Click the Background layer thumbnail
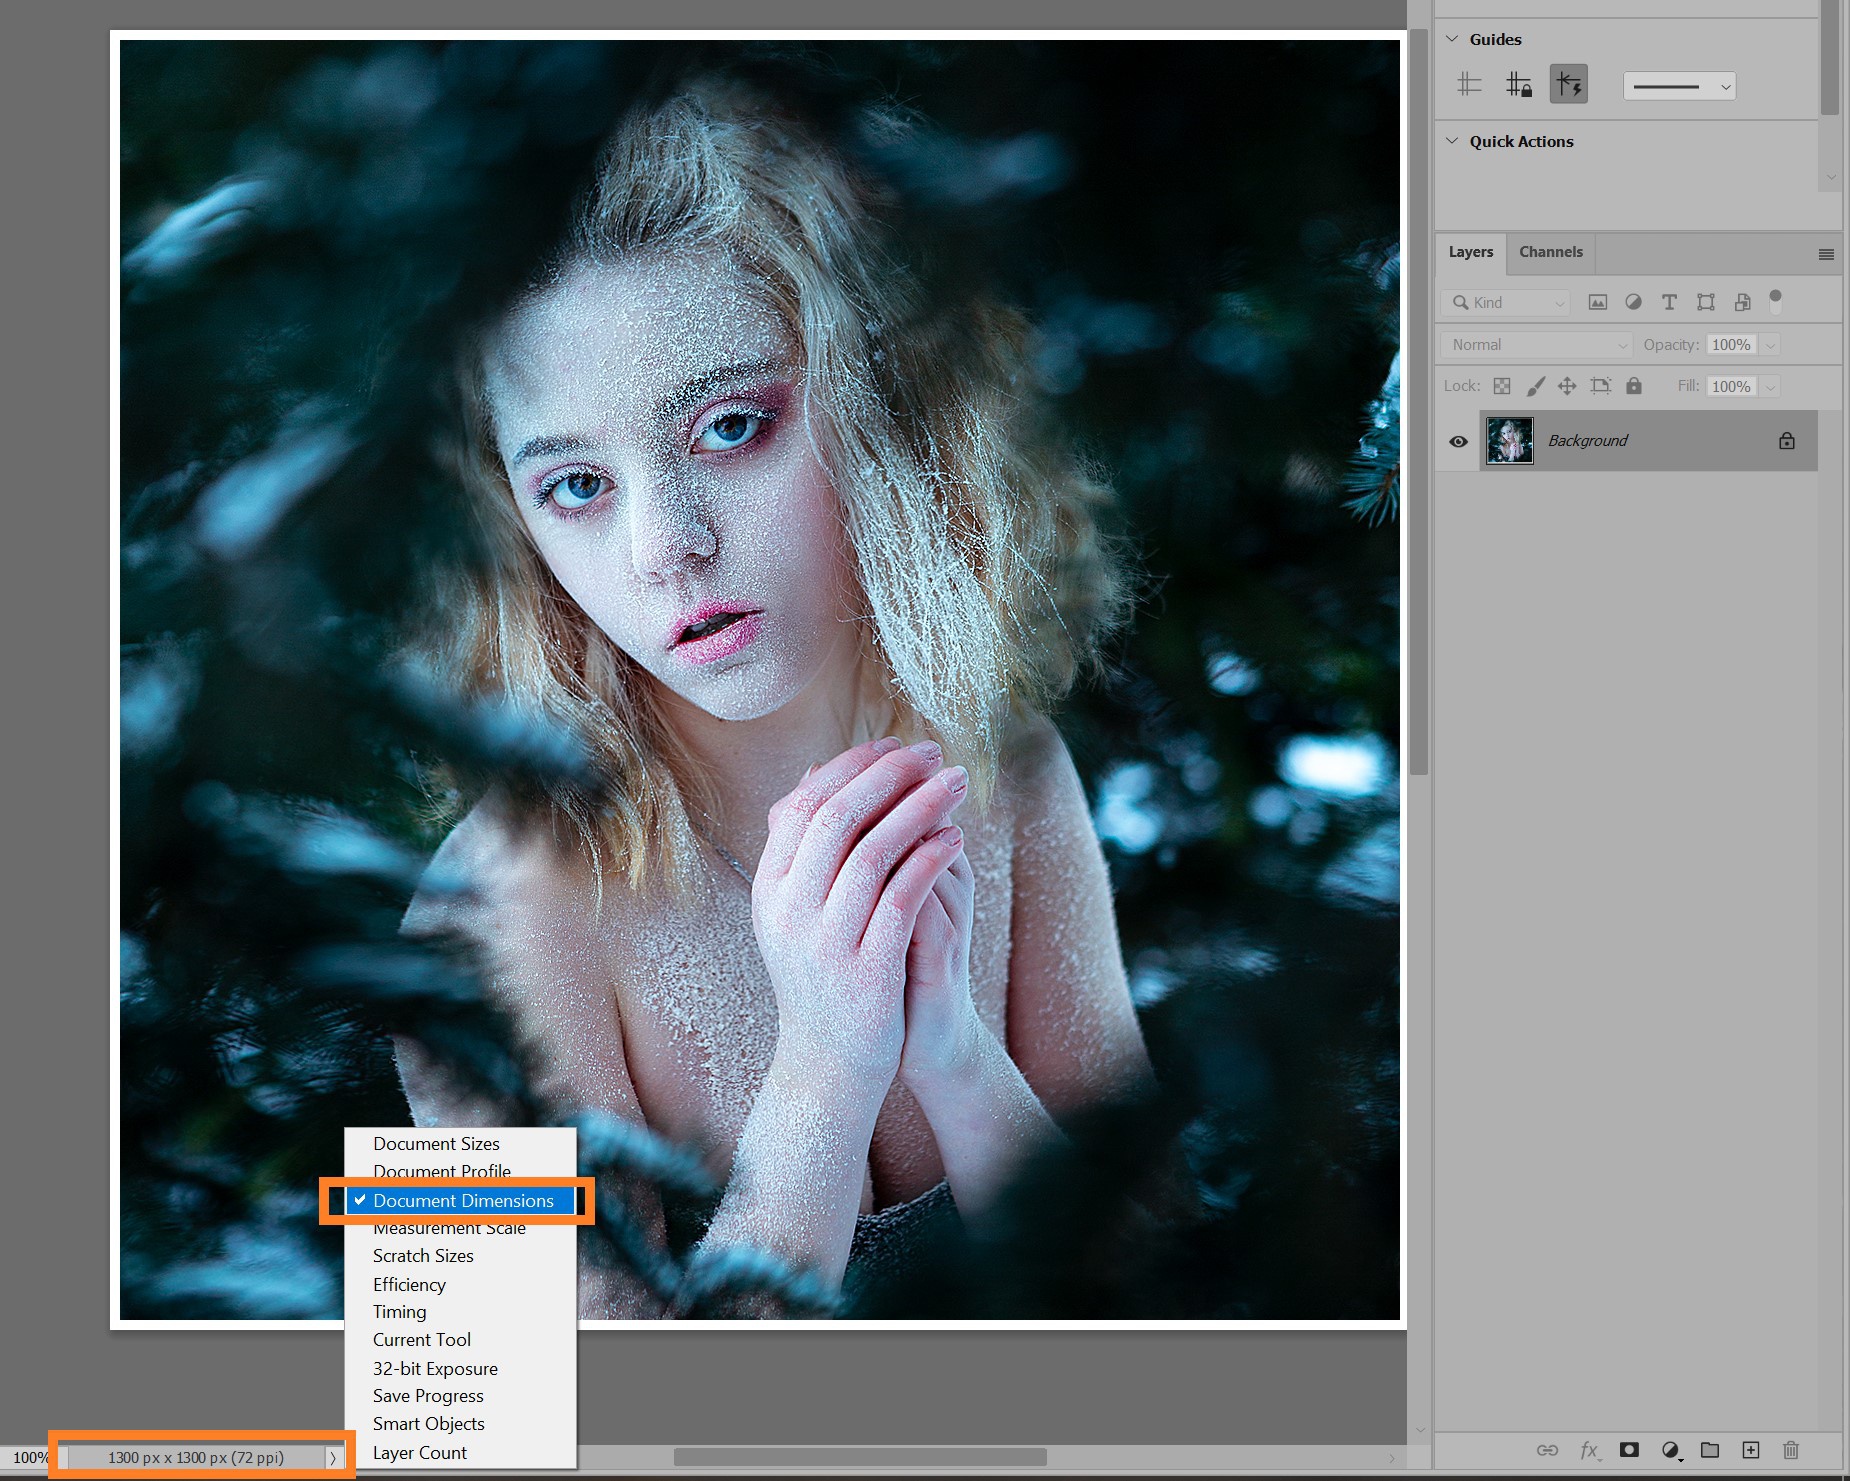 tap(1509, 441)
